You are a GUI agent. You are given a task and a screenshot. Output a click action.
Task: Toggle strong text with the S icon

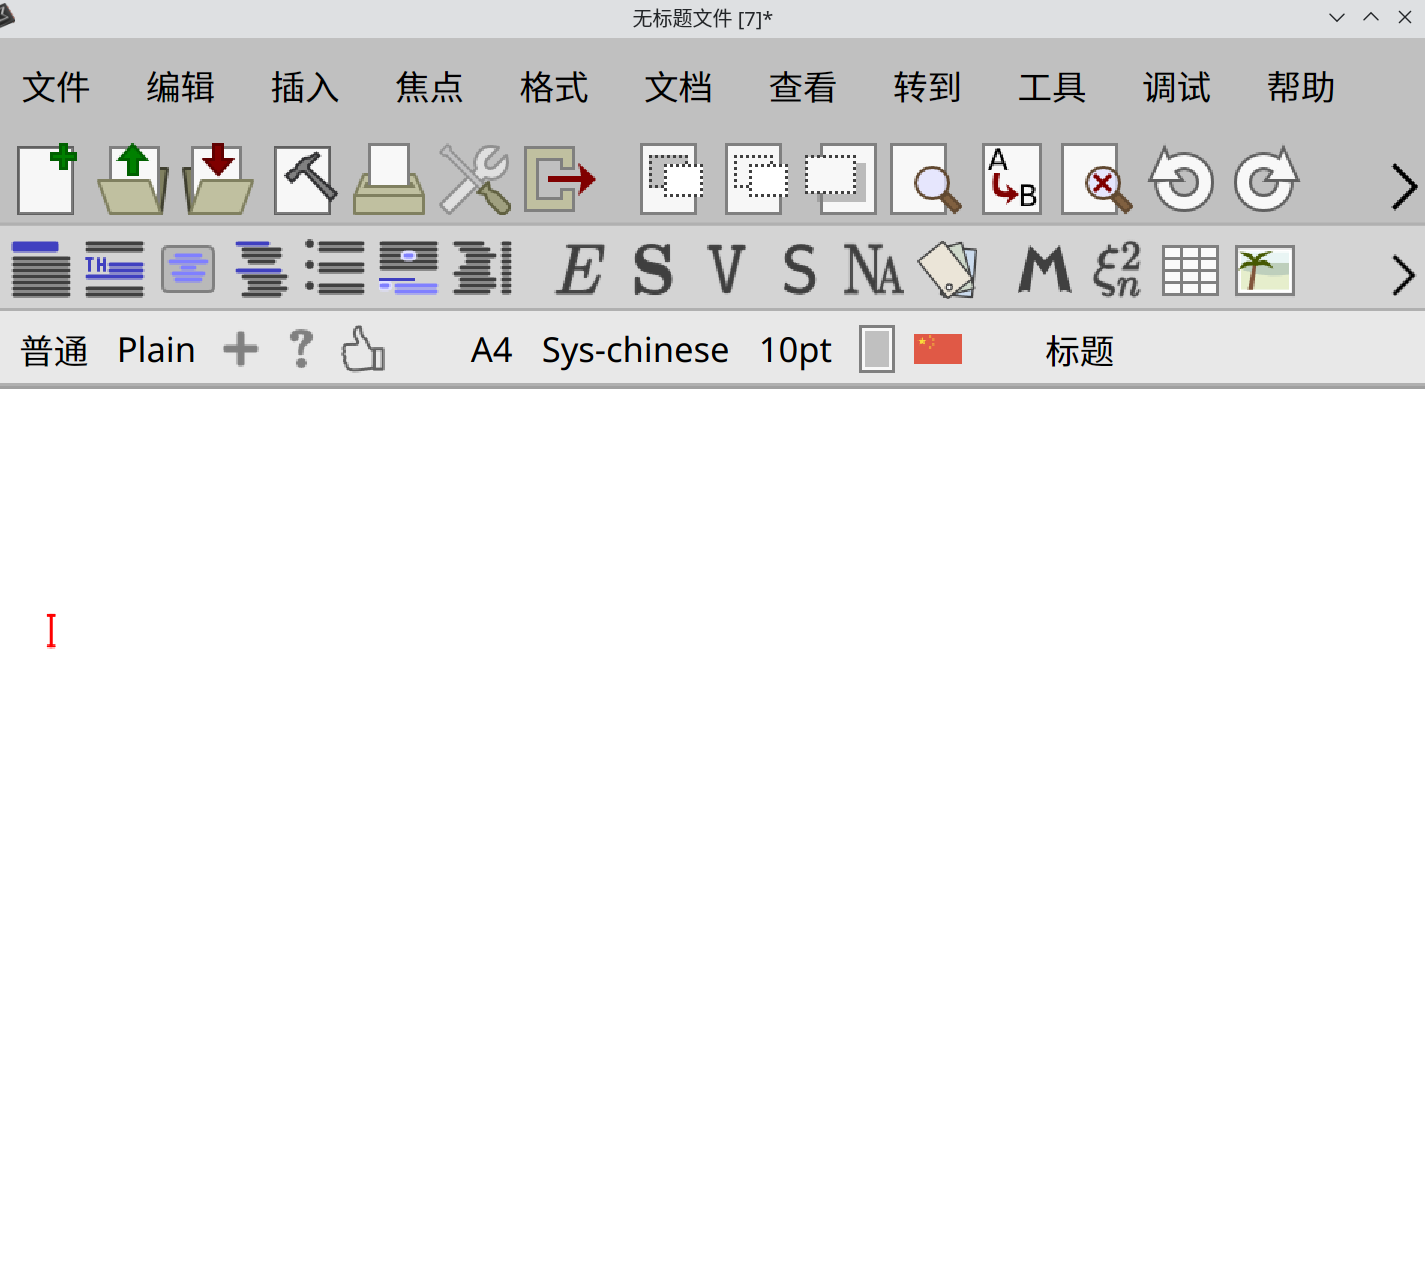click(654, 269)
